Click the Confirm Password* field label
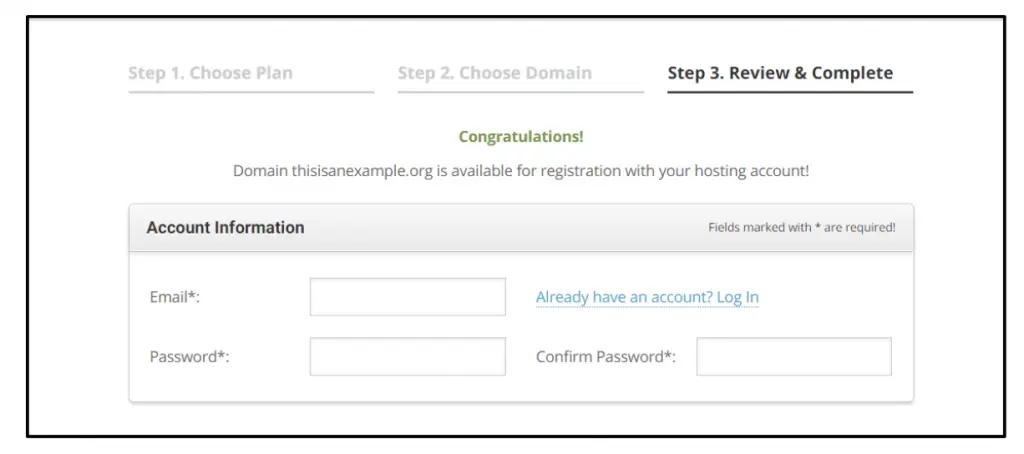1024x454 pixels. [605, 357]
